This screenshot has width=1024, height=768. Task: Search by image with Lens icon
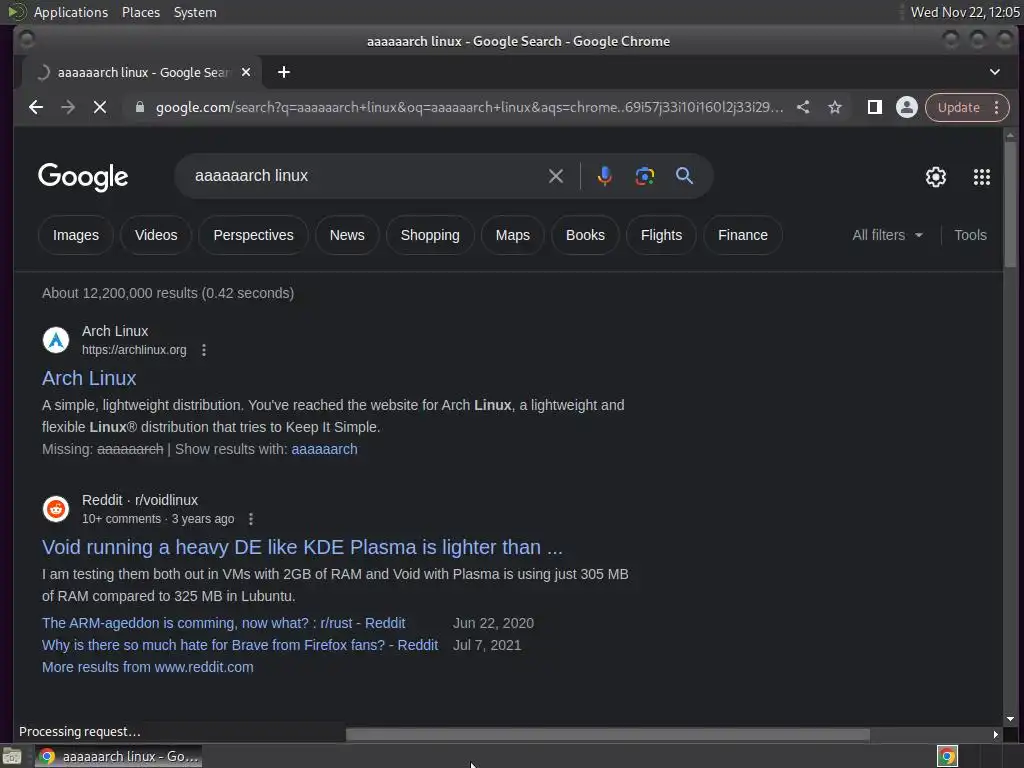(645, 176)
